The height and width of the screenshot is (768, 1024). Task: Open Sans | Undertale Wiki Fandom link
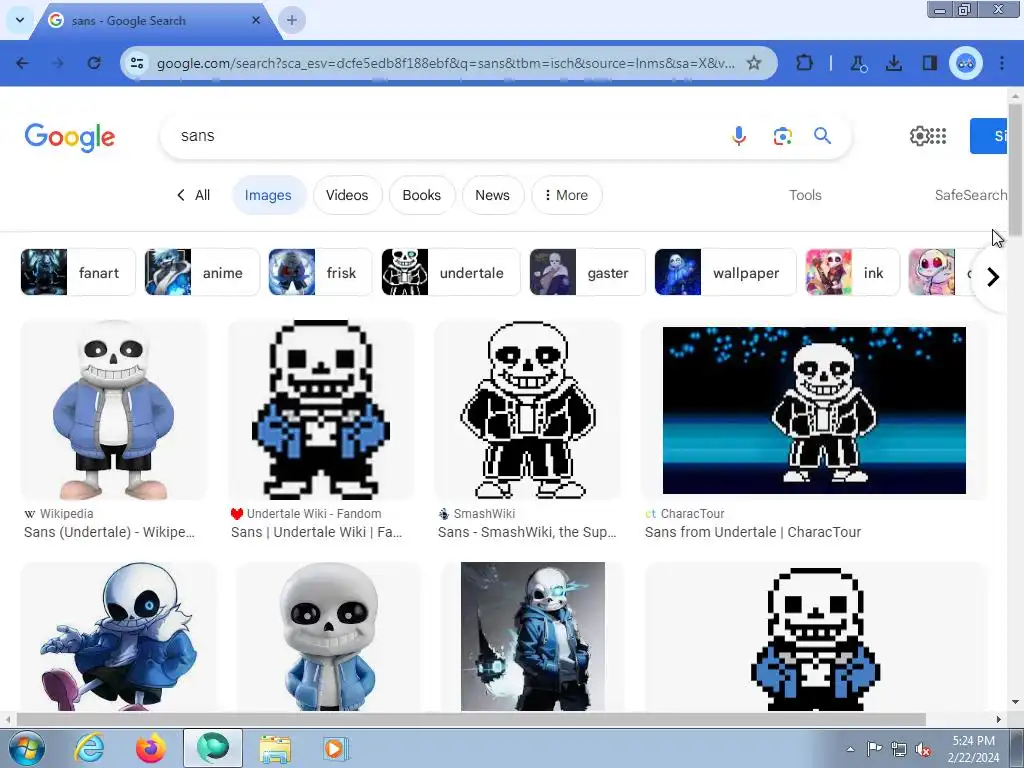click(x=316, y=532)
